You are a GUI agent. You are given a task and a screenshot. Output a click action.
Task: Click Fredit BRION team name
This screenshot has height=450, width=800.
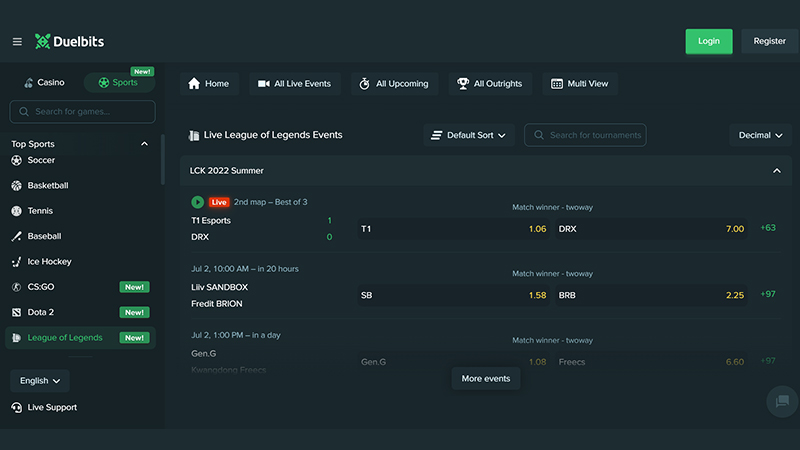pyautogui.click(x=217, y=304)
